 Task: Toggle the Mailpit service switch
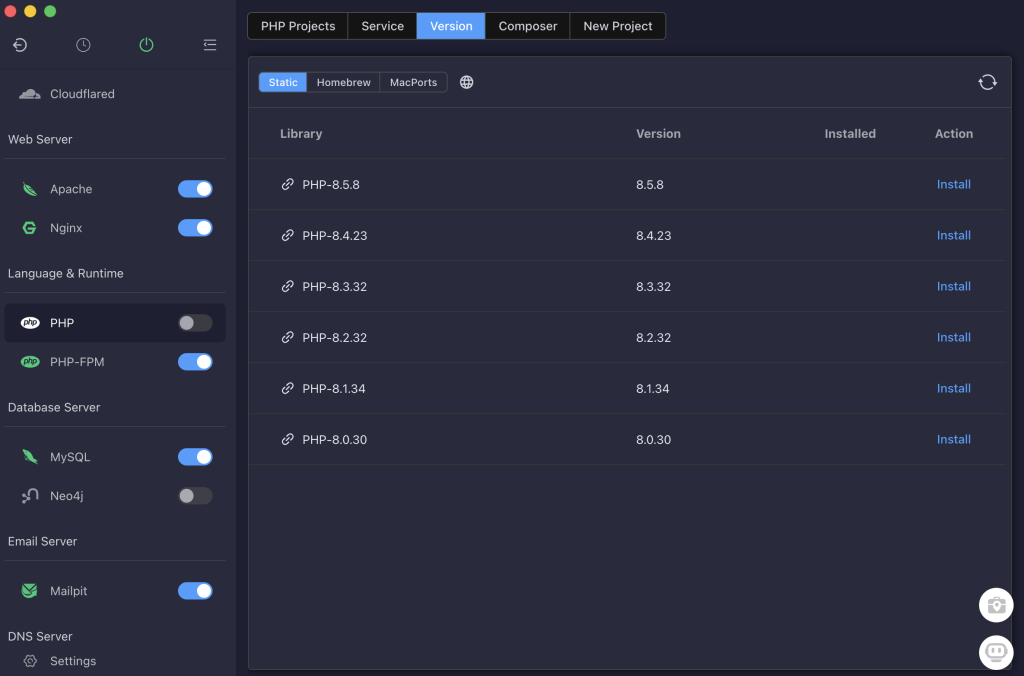click(x=195, y=591)
